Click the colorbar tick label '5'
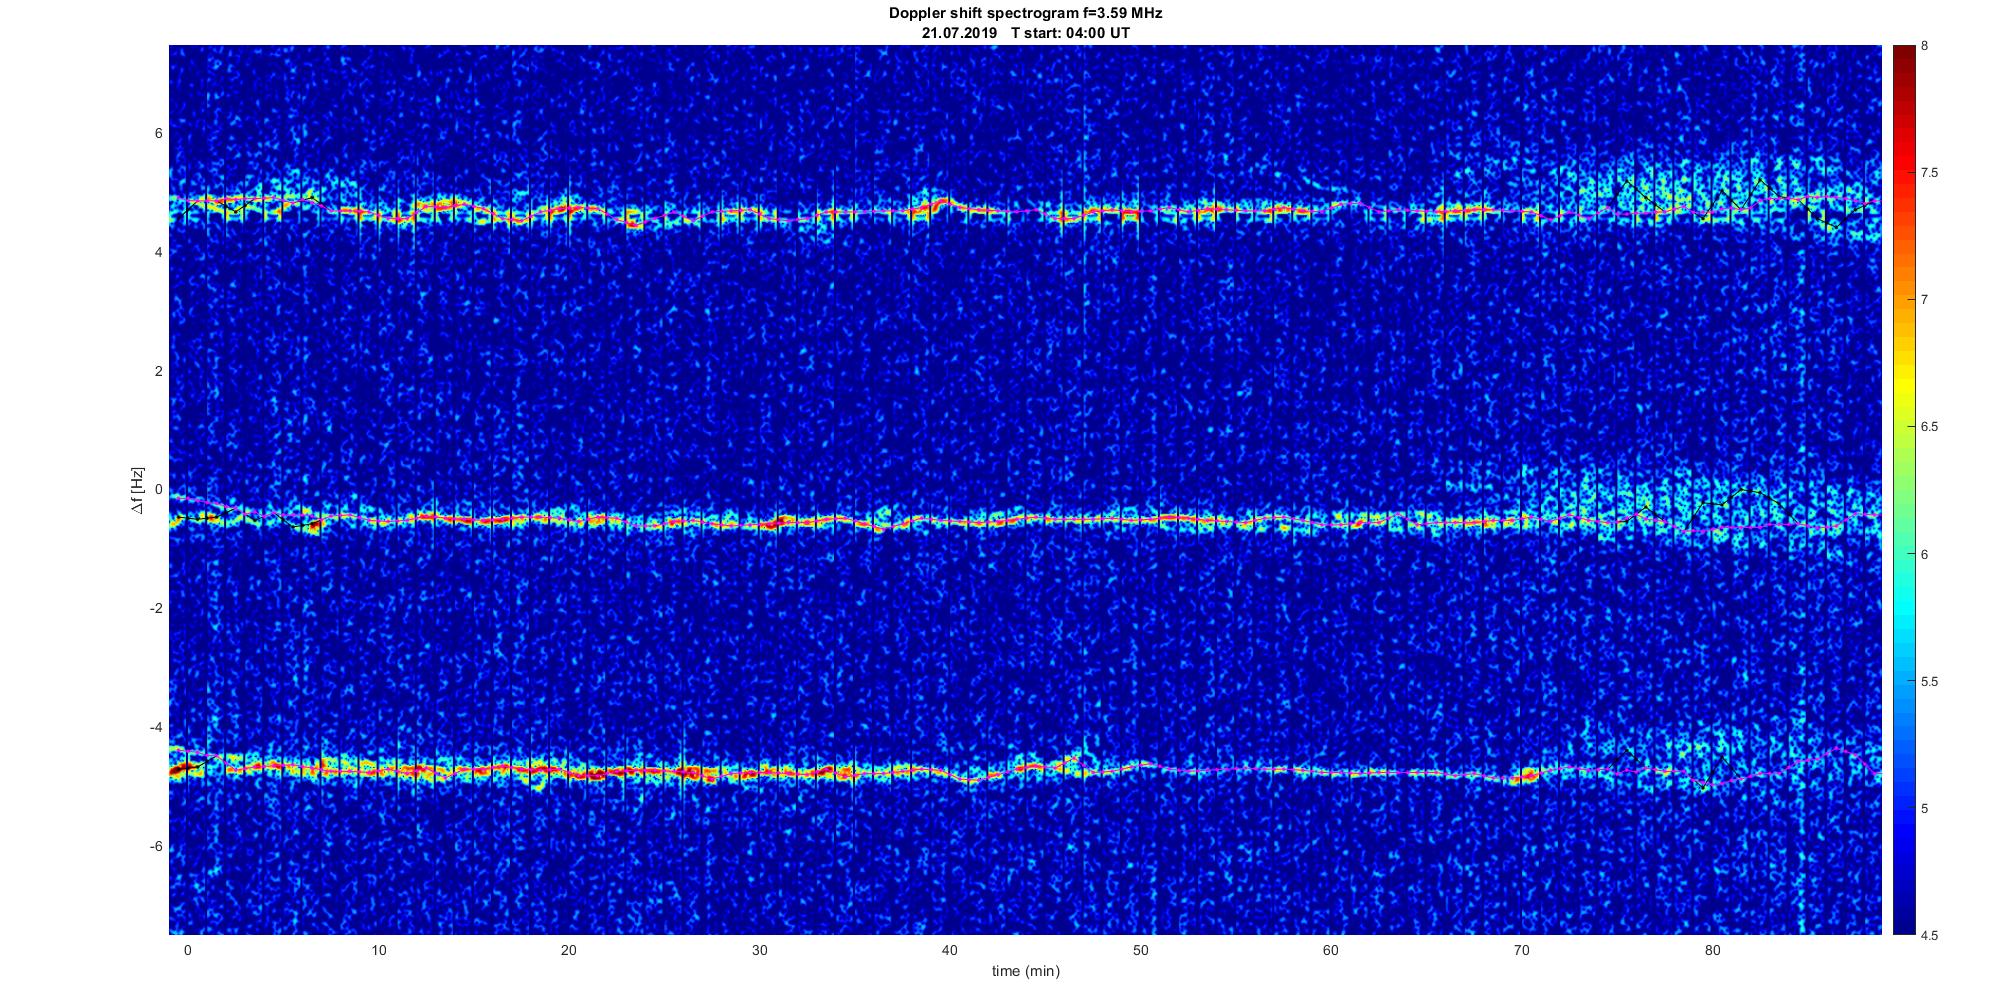Viewport: 2000px width, 1003px height. click(x=1924, y=808)
